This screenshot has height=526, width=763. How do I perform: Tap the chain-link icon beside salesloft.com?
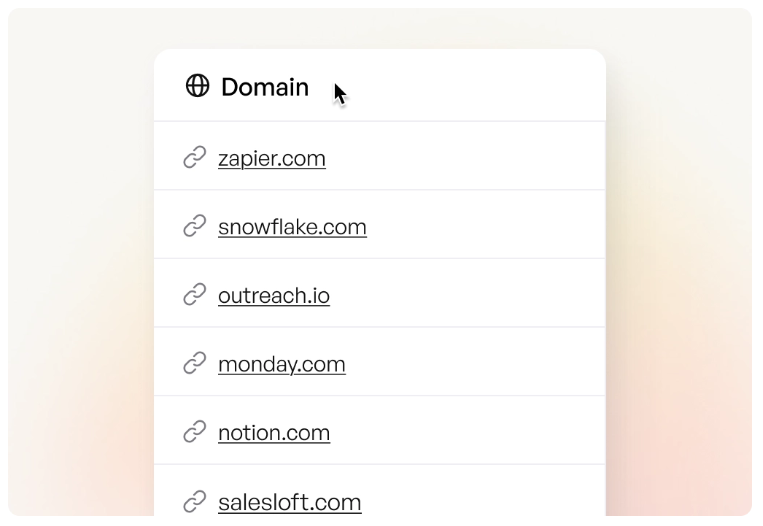[x=195, y=501]
